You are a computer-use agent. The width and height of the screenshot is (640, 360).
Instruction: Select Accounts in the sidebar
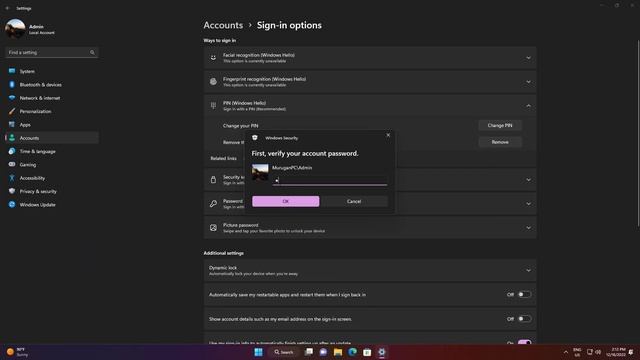tap(51, 138)
